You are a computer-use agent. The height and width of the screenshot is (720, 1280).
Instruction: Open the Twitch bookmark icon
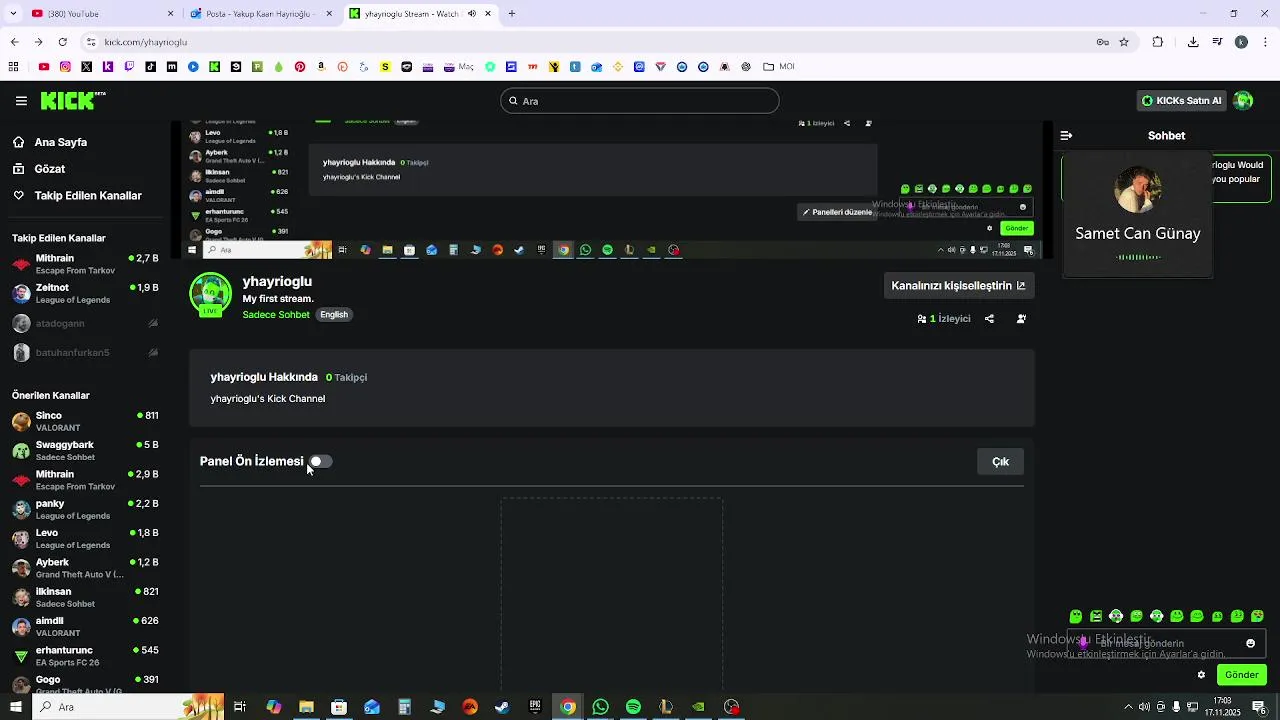(x=129, y=67)
